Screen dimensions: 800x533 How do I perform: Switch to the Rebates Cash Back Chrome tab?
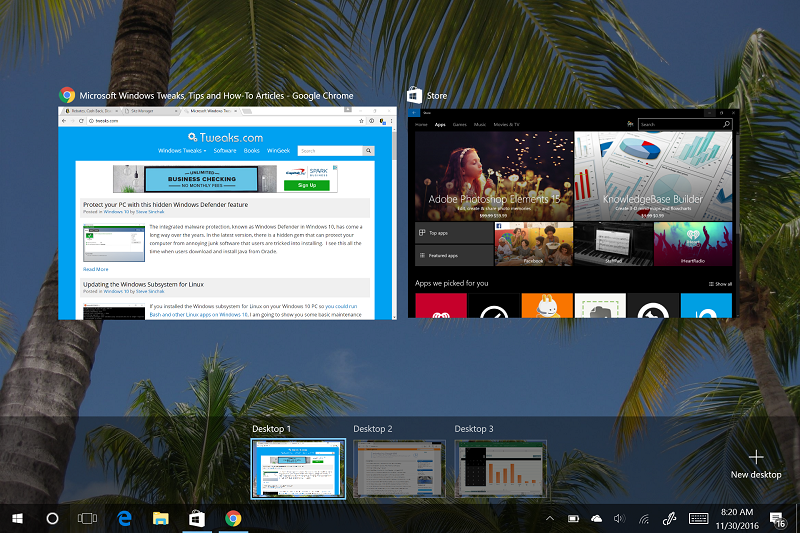(91, 111)
